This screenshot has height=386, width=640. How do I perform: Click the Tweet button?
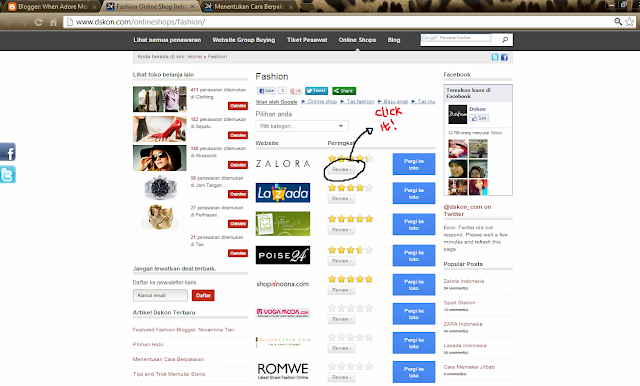coord(316,91)
